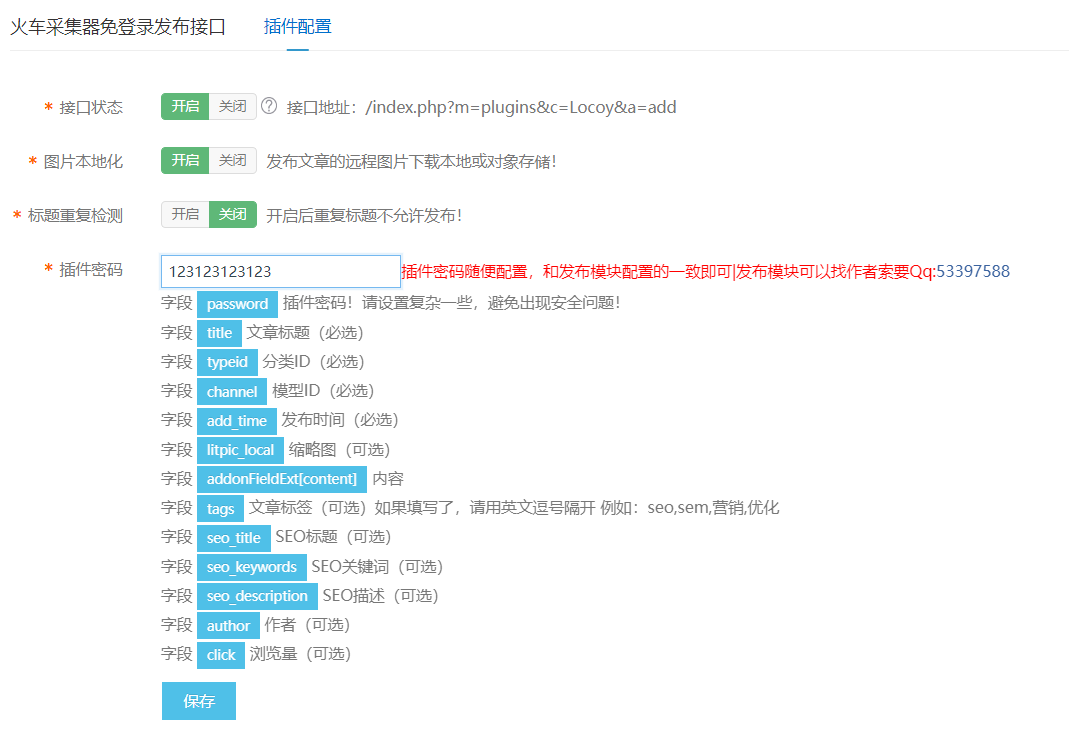Click the litpic_local field tag
Viewport: 1069px width, 734px height.
click(x=241, y=450)
